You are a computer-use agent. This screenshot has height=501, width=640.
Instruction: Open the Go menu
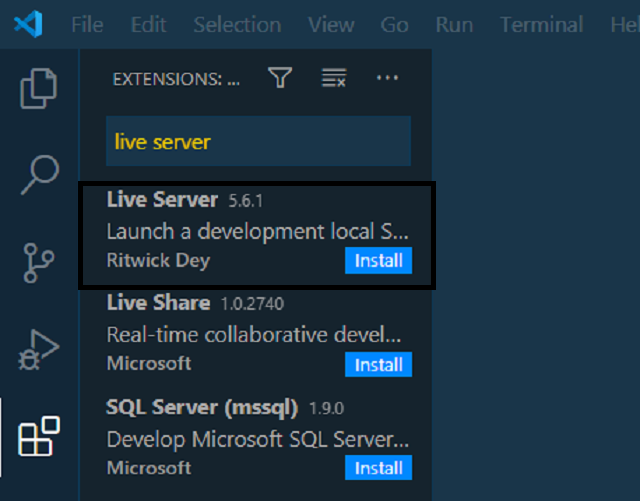pos(394,24)
